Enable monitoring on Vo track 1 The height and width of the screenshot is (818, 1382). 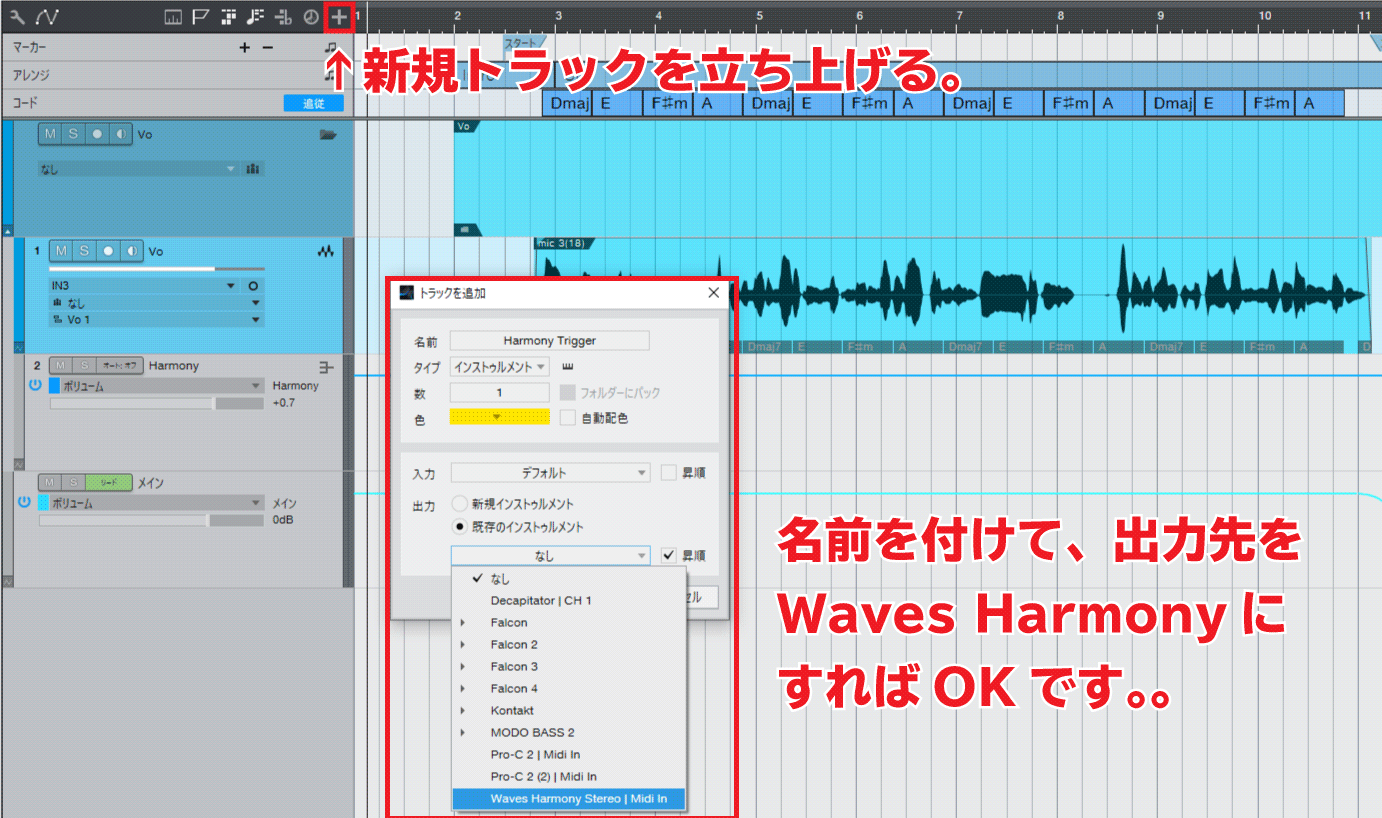click(x=132, y=252)
